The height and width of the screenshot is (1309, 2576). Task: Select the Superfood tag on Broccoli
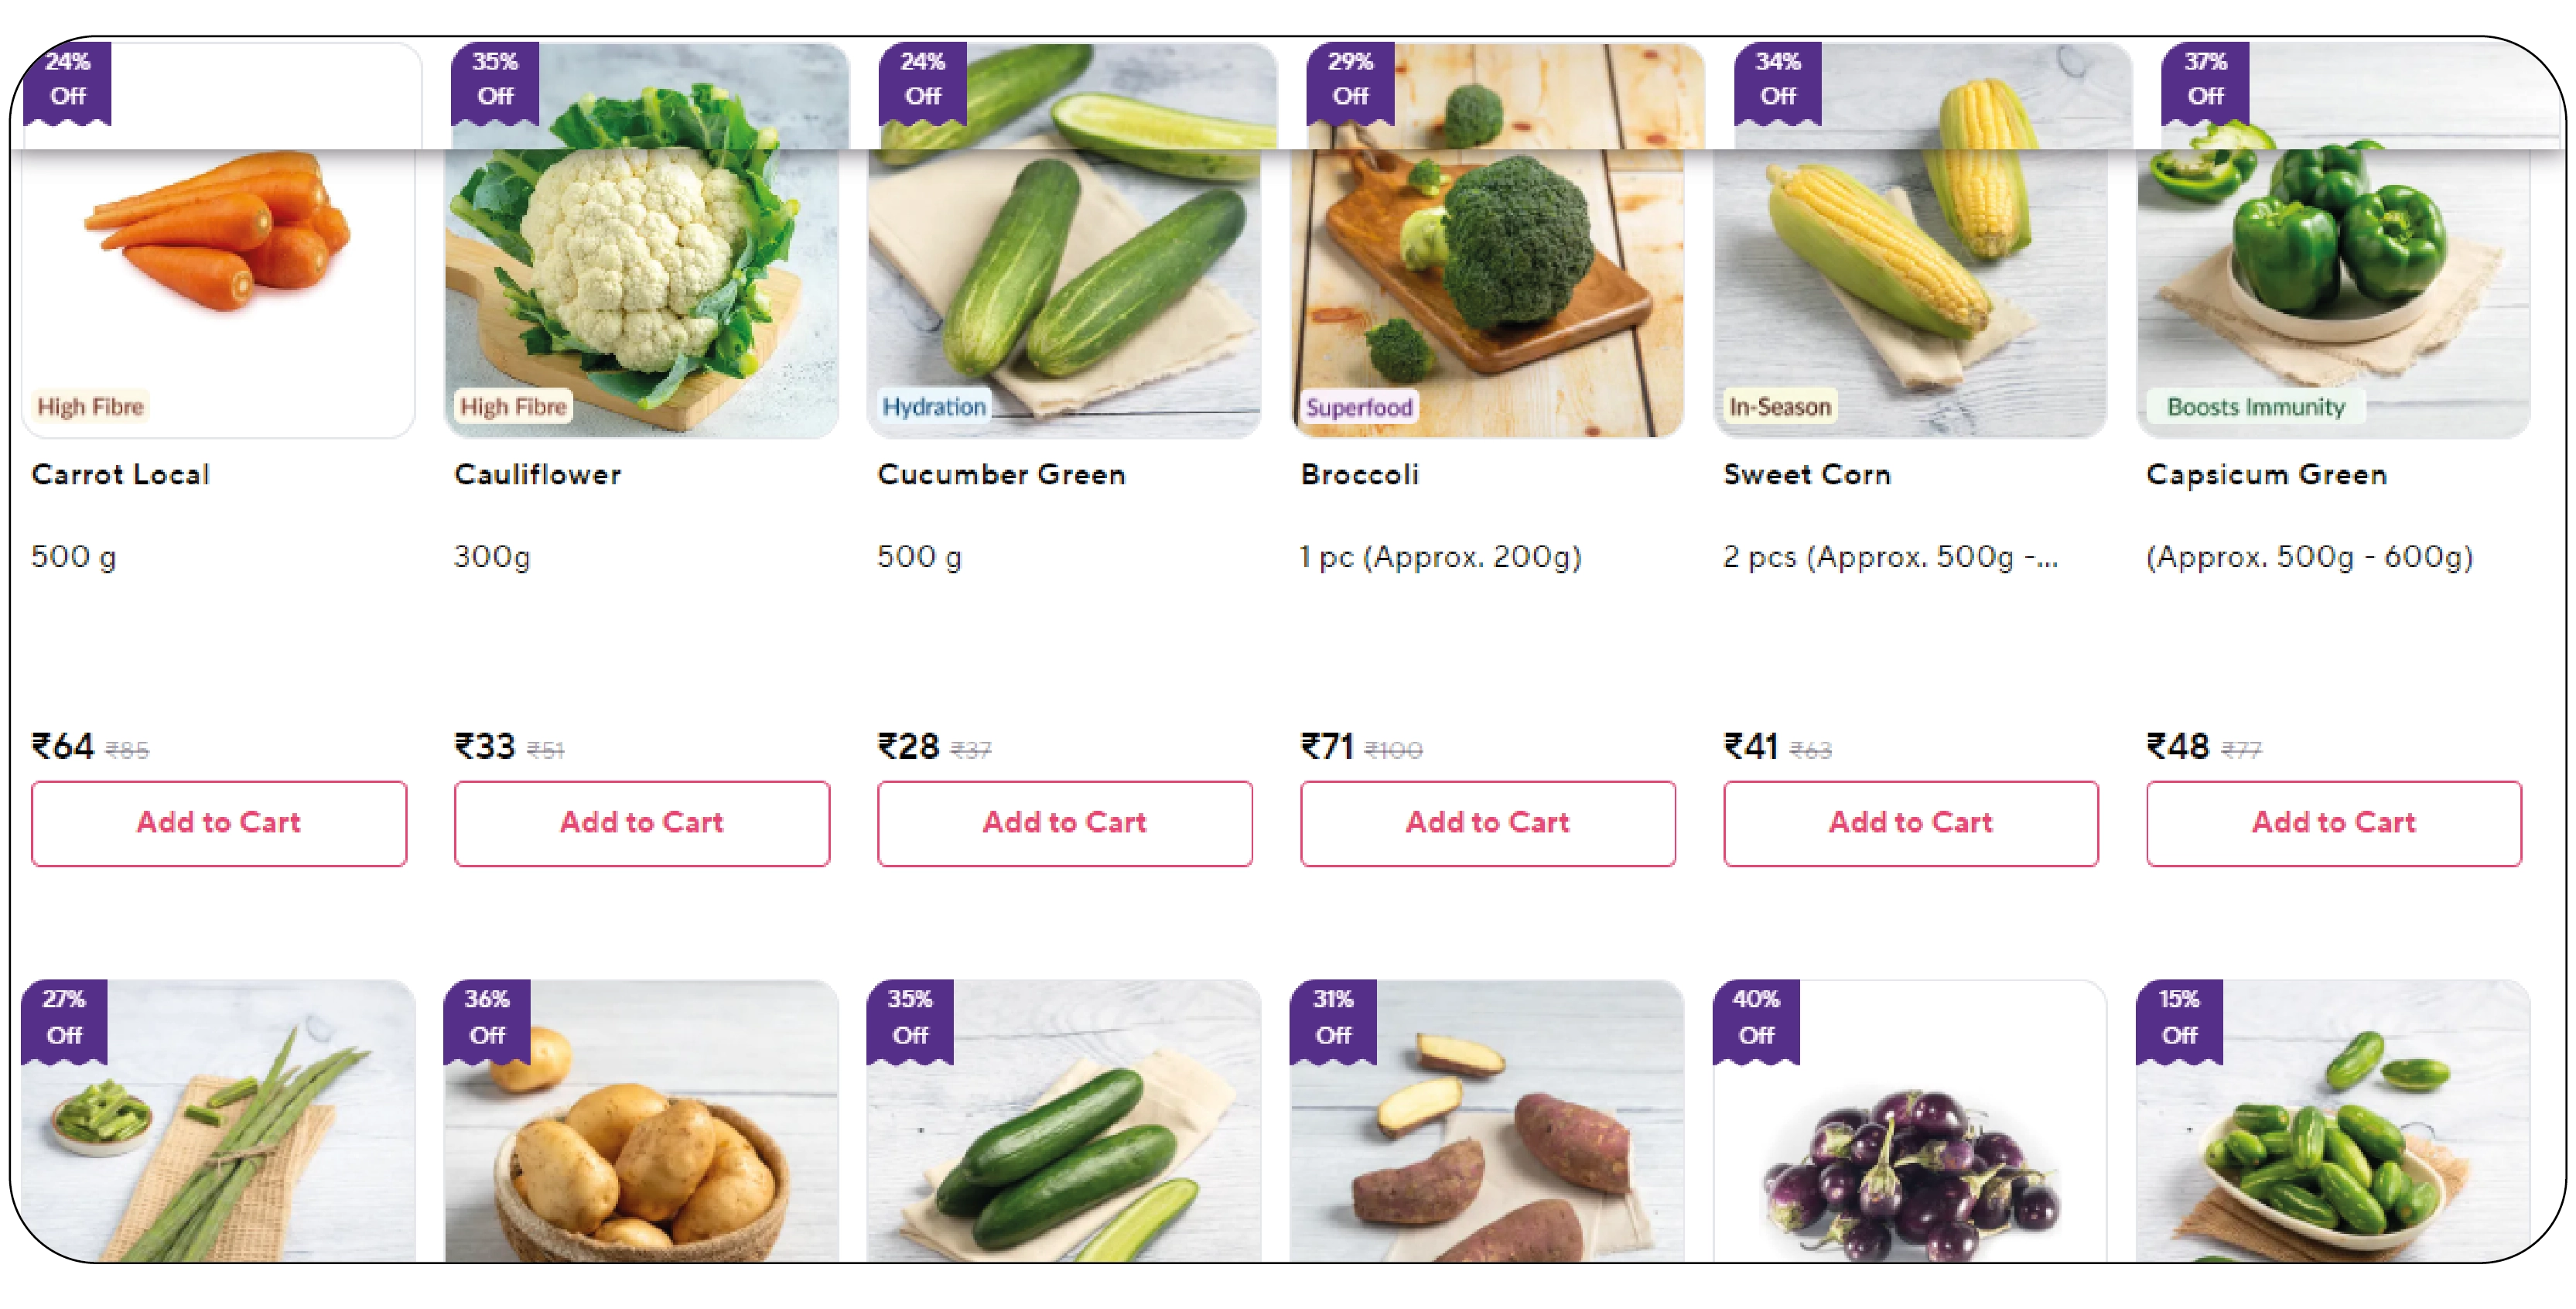[x=1359, y=407]
